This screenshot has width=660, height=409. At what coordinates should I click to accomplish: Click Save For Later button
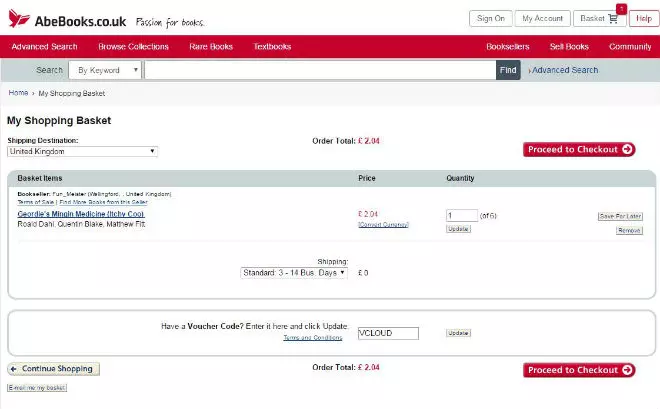click(620, 216)
